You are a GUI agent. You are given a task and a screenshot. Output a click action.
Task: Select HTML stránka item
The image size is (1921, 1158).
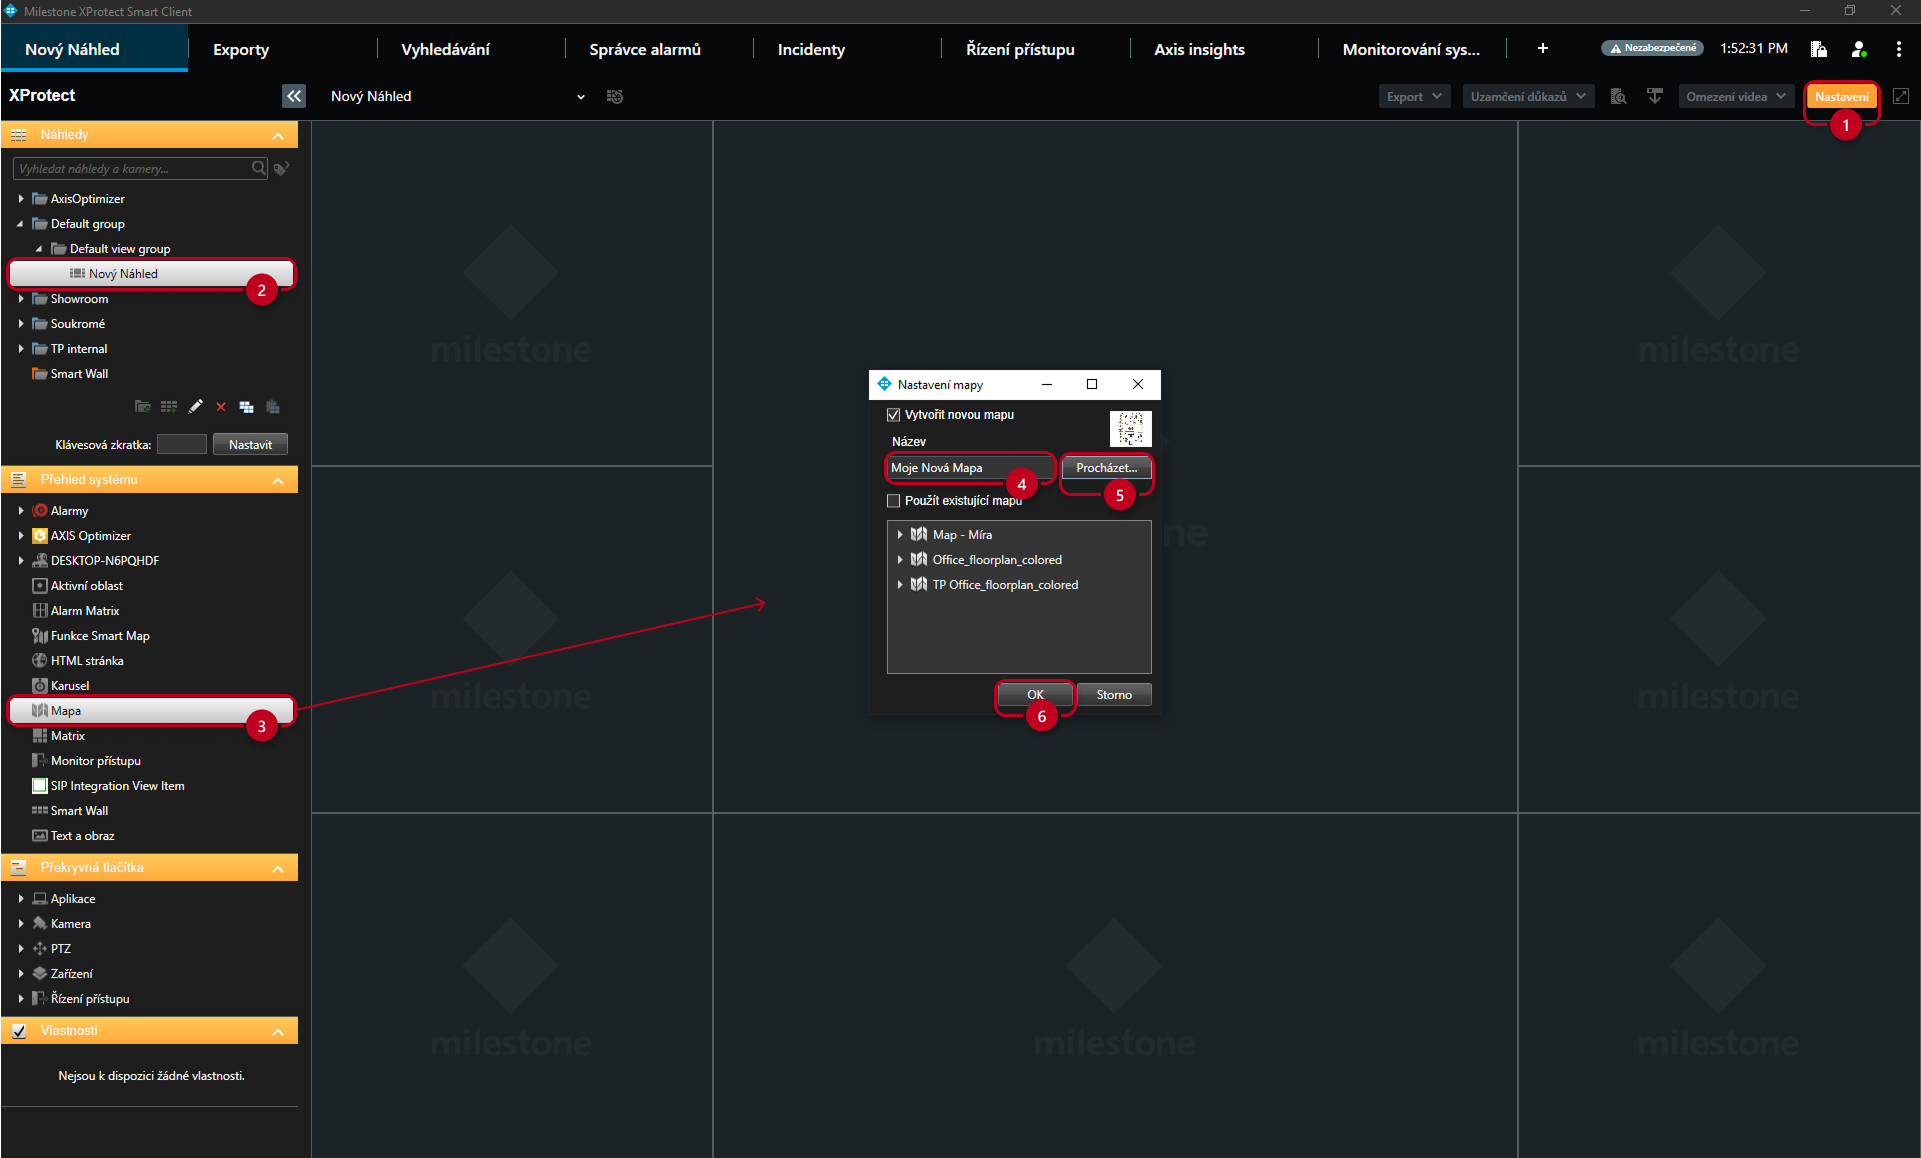click(87, 661)
